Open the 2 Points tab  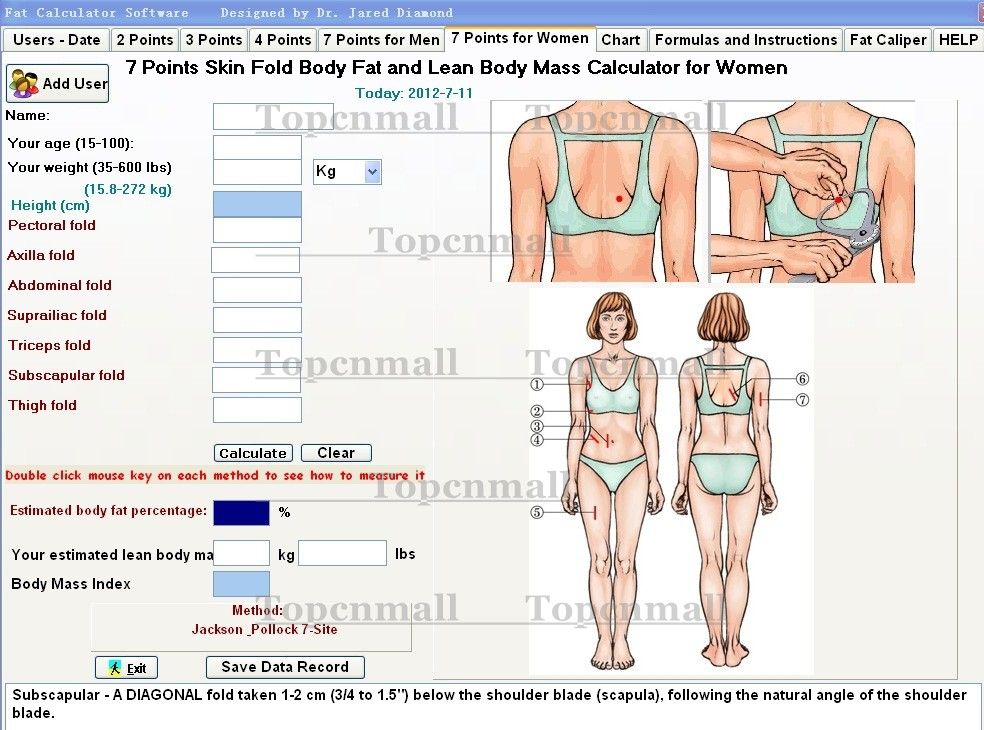click(x=145, y=40)
